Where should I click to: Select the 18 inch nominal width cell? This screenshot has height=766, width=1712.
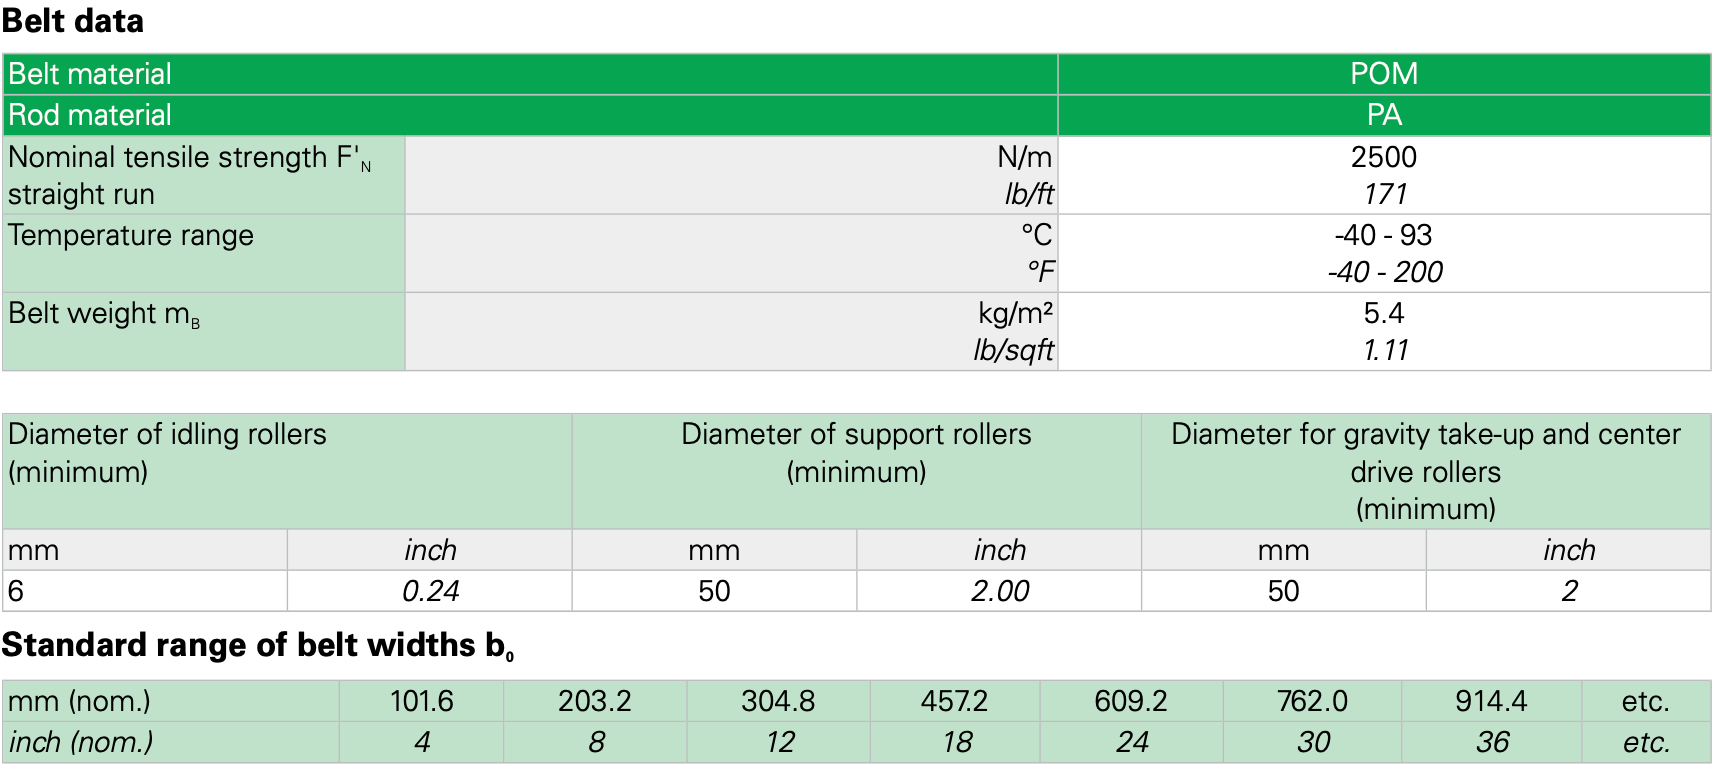point(956,742)
